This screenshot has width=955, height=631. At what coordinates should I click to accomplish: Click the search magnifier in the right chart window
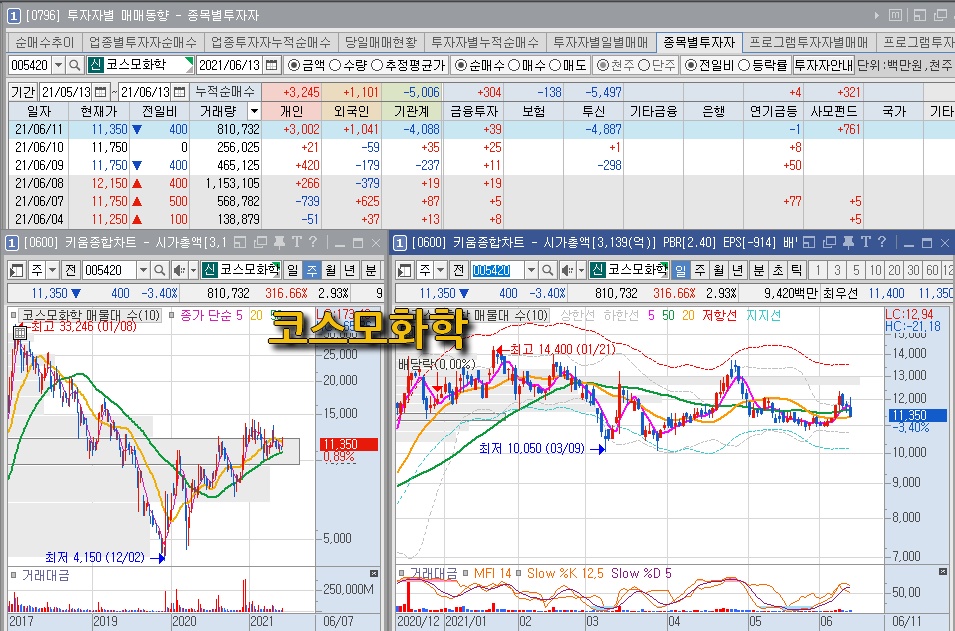coord(548,270)
